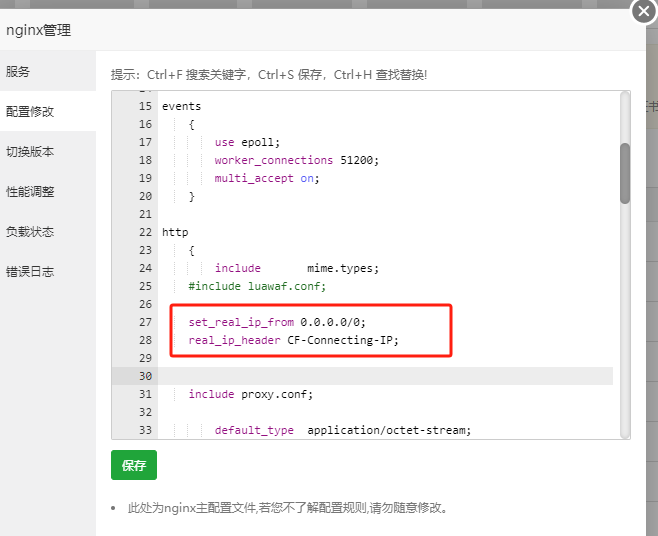Click line number 27 in gutter
Image resolution: width=658 pixels, height=536 pixels.
[145, 322]
